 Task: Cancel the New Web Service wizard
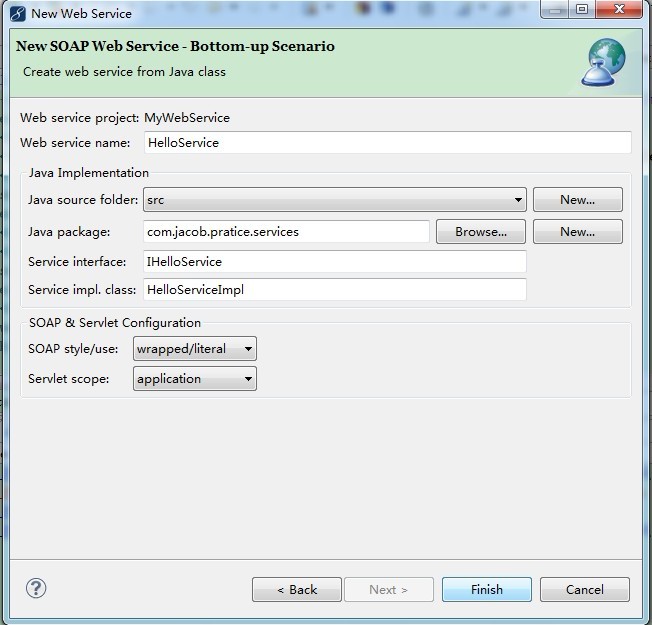pos(585,589)
